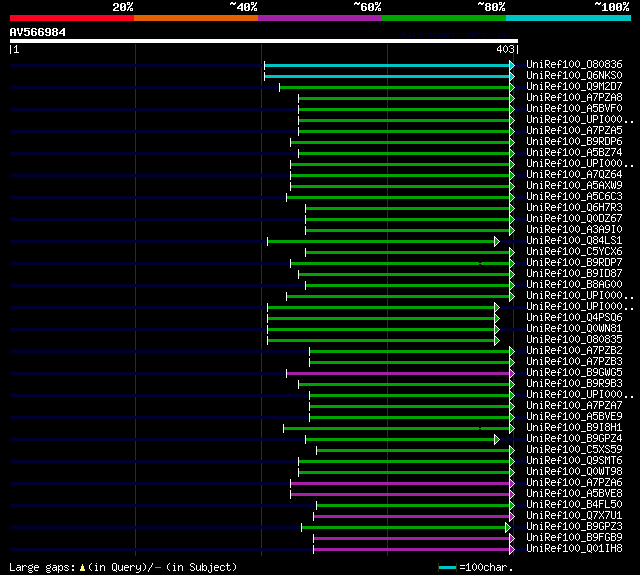
Task: Select the UniRef100_B9GPZ4 label
Action: point(574,439)
